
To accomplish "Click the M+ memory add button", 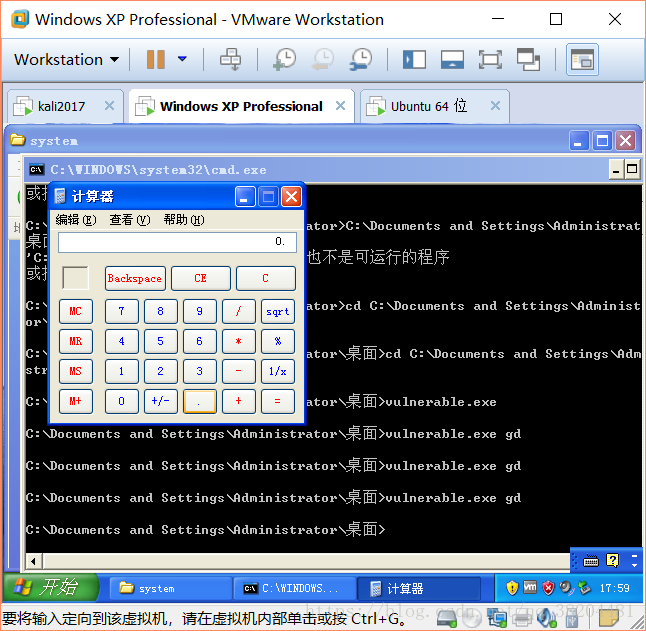I will pos(76,401).
